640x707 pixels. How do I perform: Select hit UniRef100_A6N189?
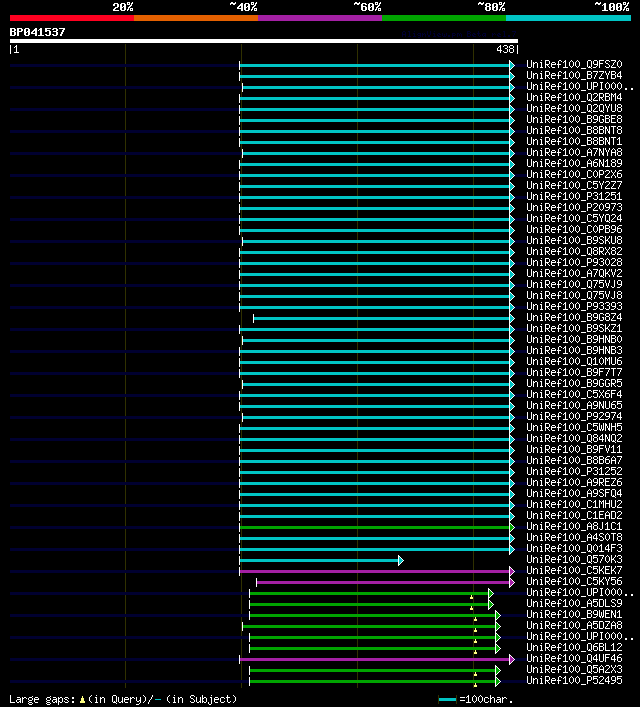(574, 163)
